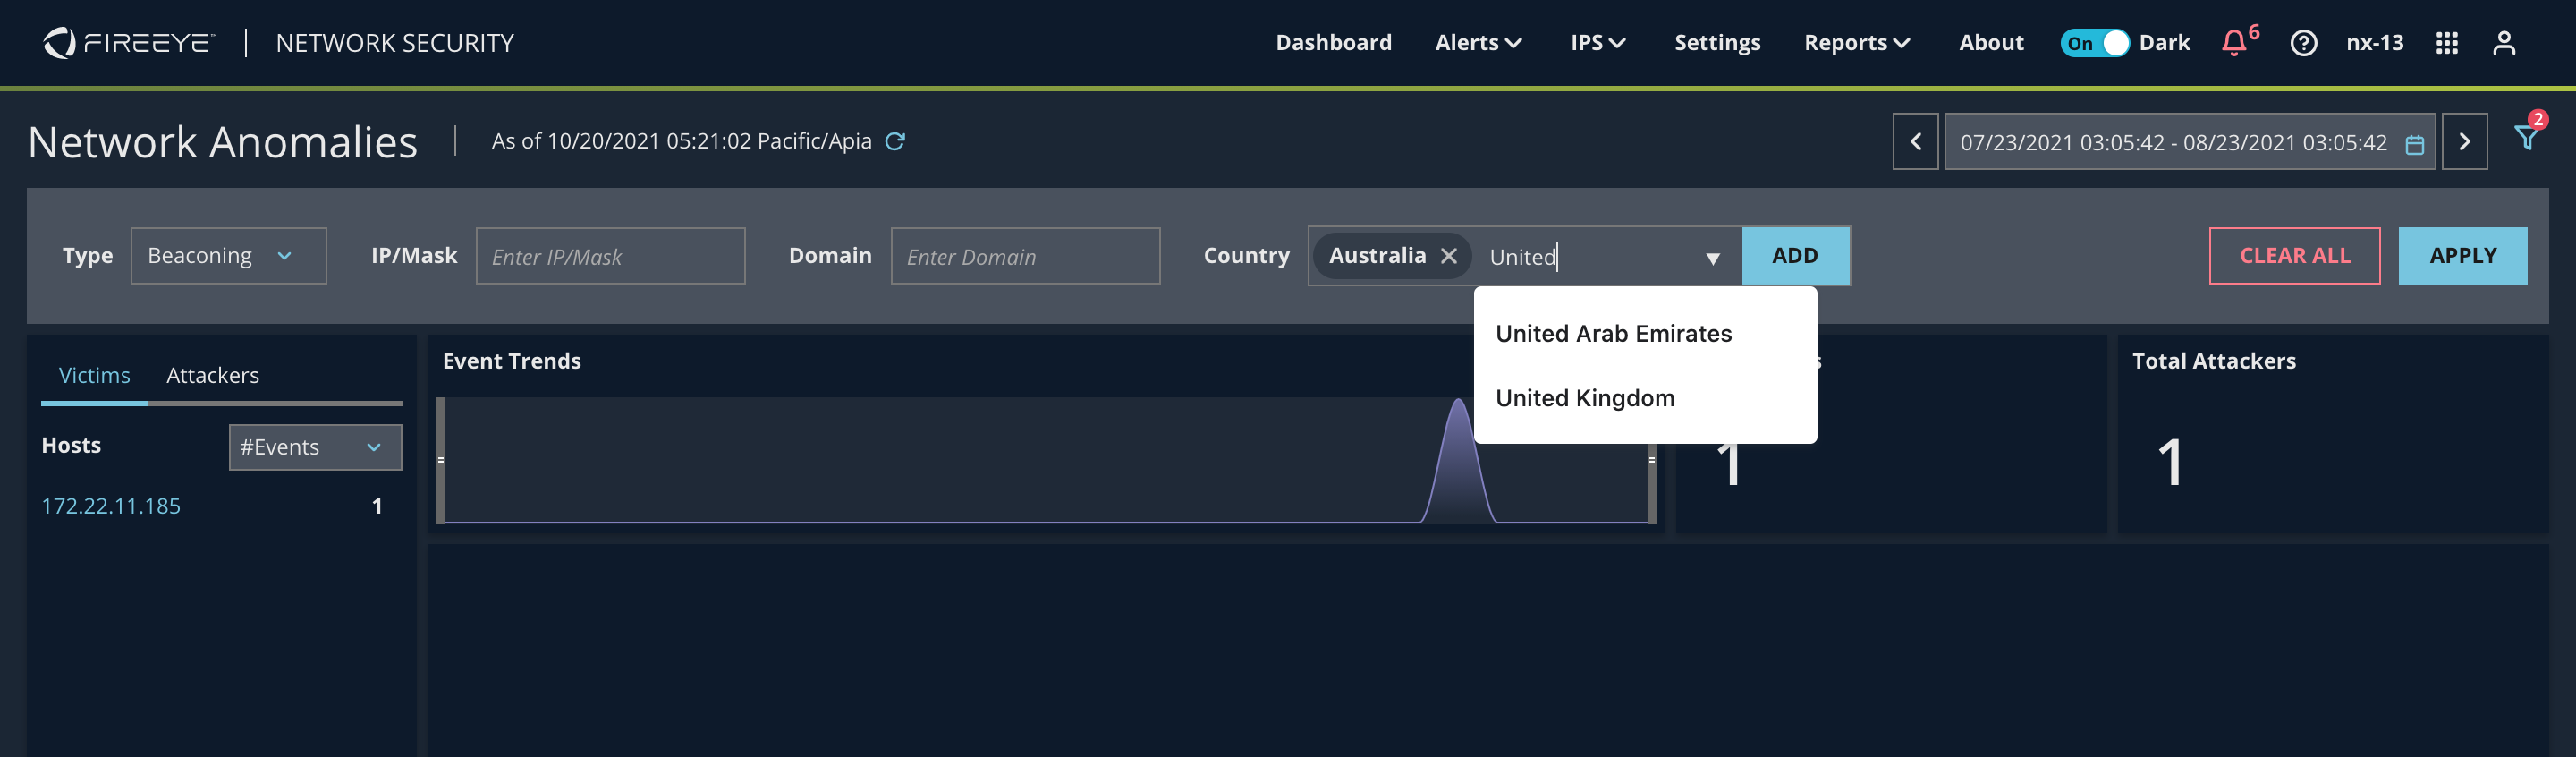Open the notifications bell icon
The image size is (2576, 757).
[x=2233, y=43]
